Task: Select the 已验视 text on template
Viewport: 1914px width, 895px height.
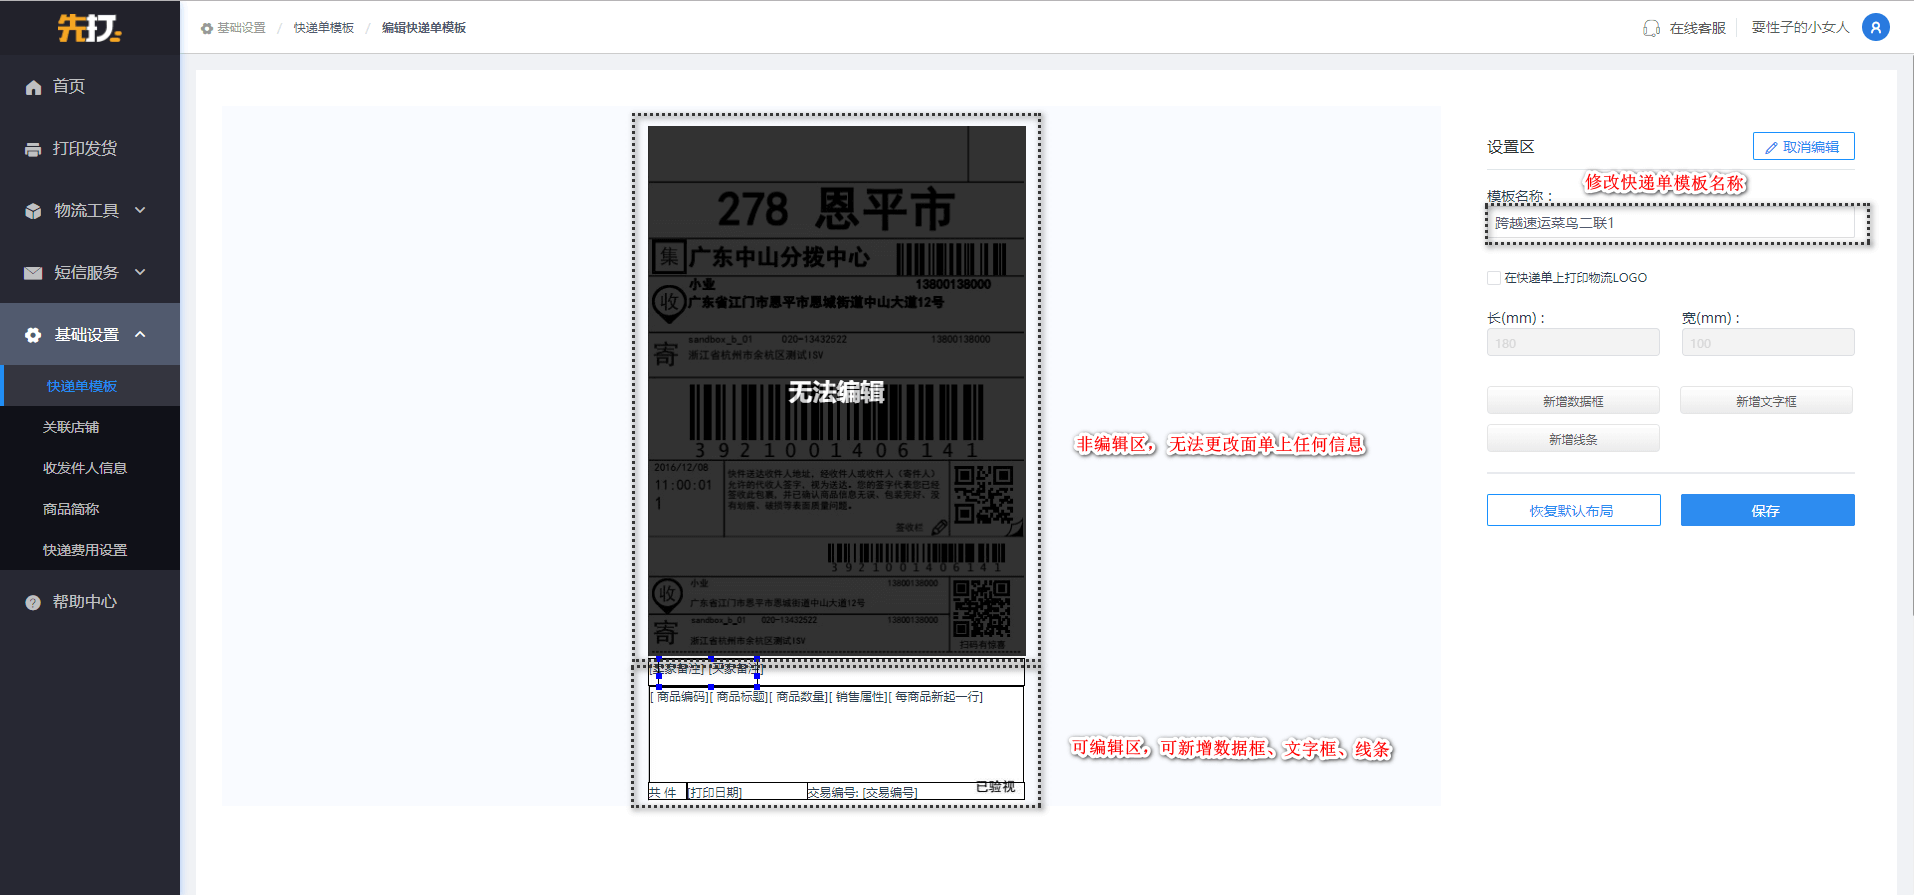Action: pos(995,787)
